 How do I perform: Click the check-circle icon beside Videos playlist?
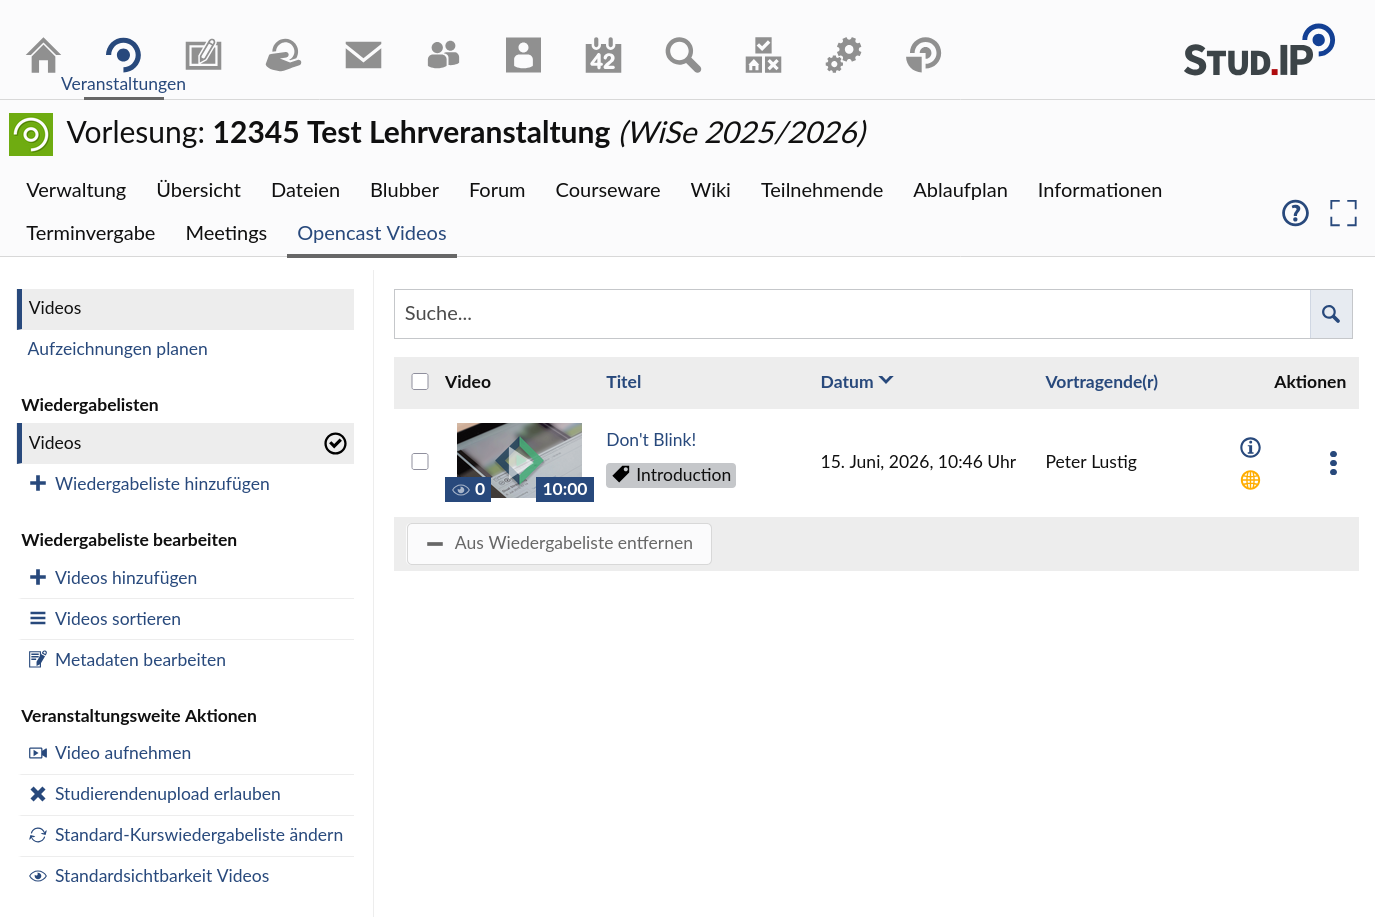click(335, 443)
